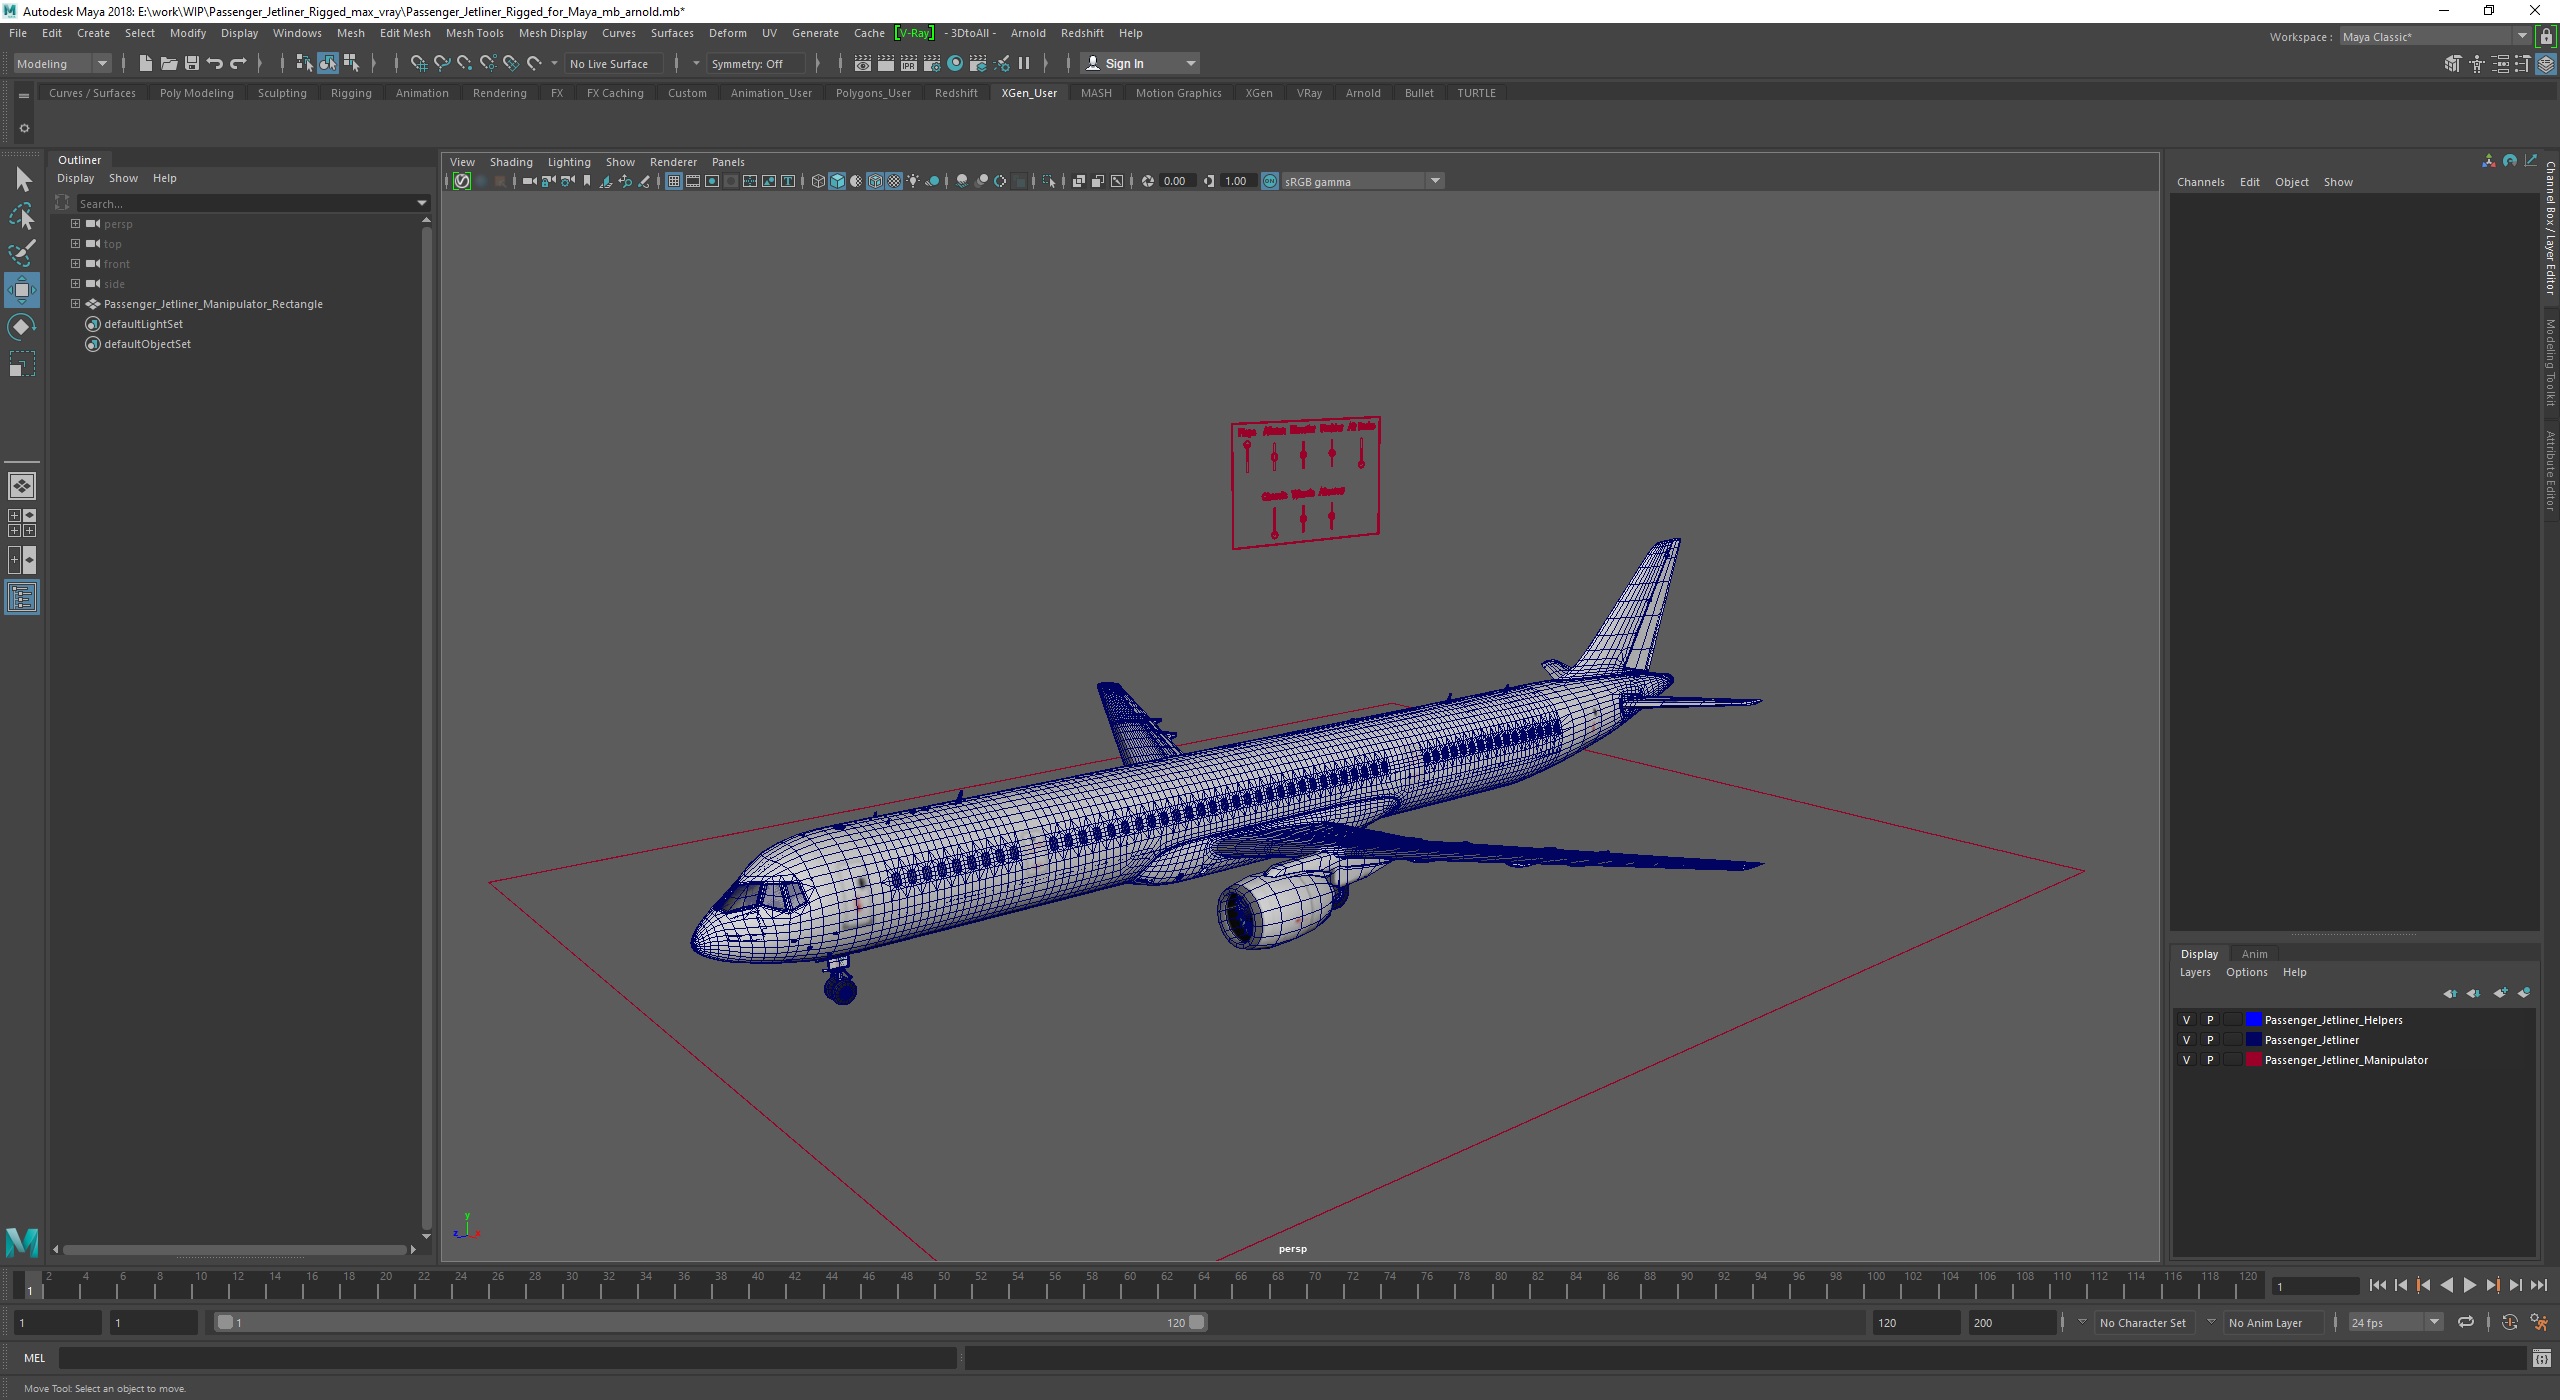
Task: Click the Save Scene disk icon
Action: click(191, 63)
